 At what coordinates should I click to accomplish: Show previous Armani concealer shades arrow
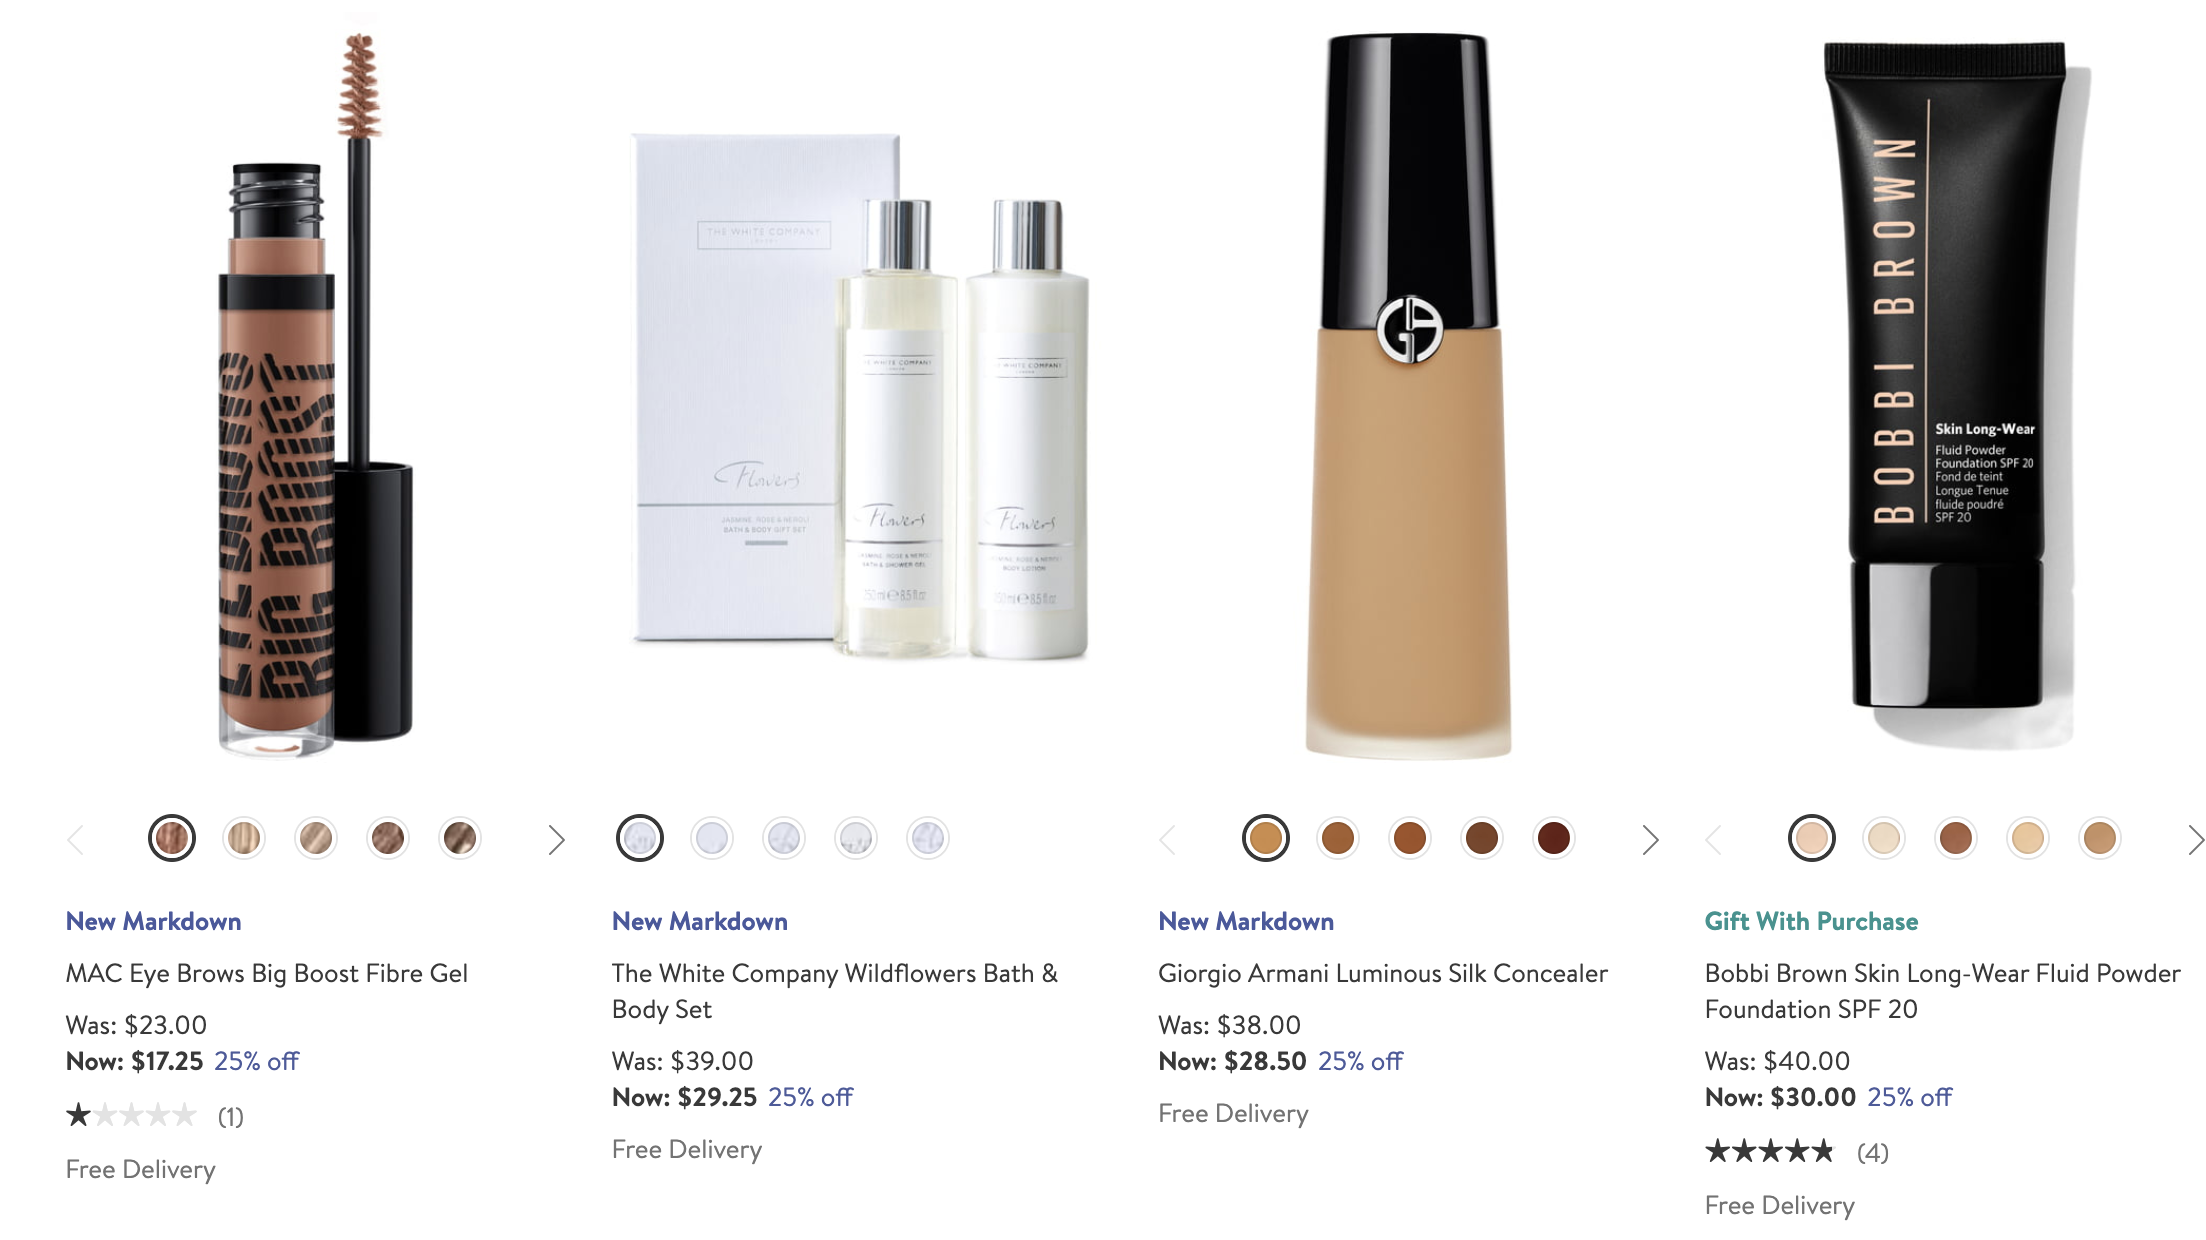pos(1168,839)
